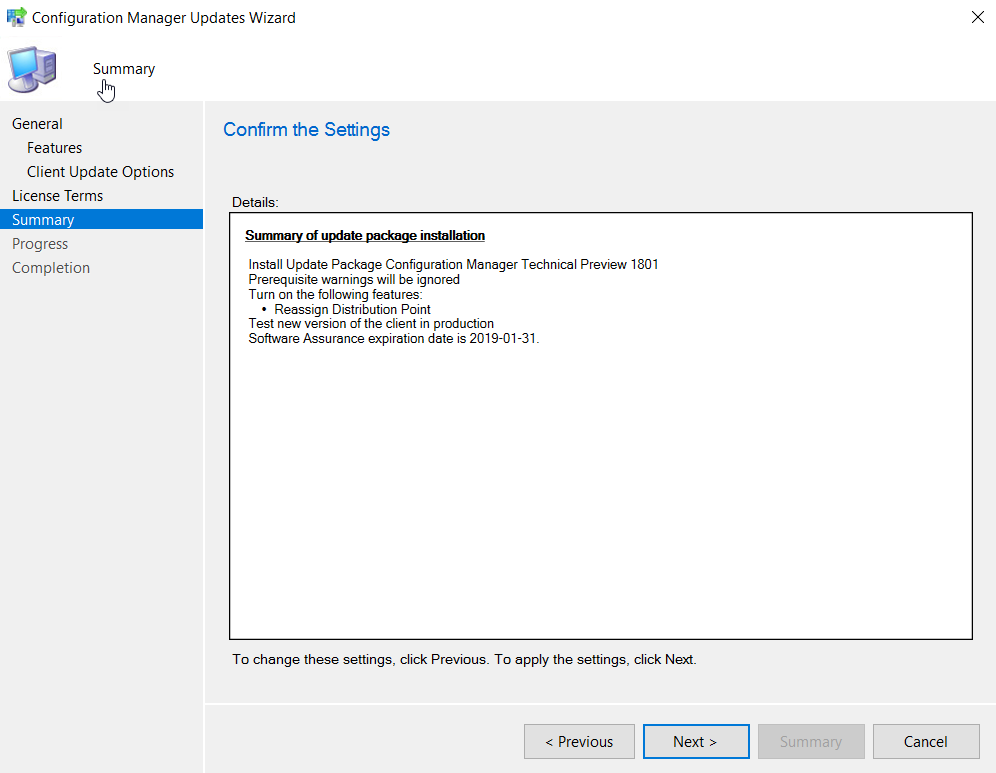Click 'Turn on the following features' line
Screen dimensions: 996x773
(x=335, y=294)
